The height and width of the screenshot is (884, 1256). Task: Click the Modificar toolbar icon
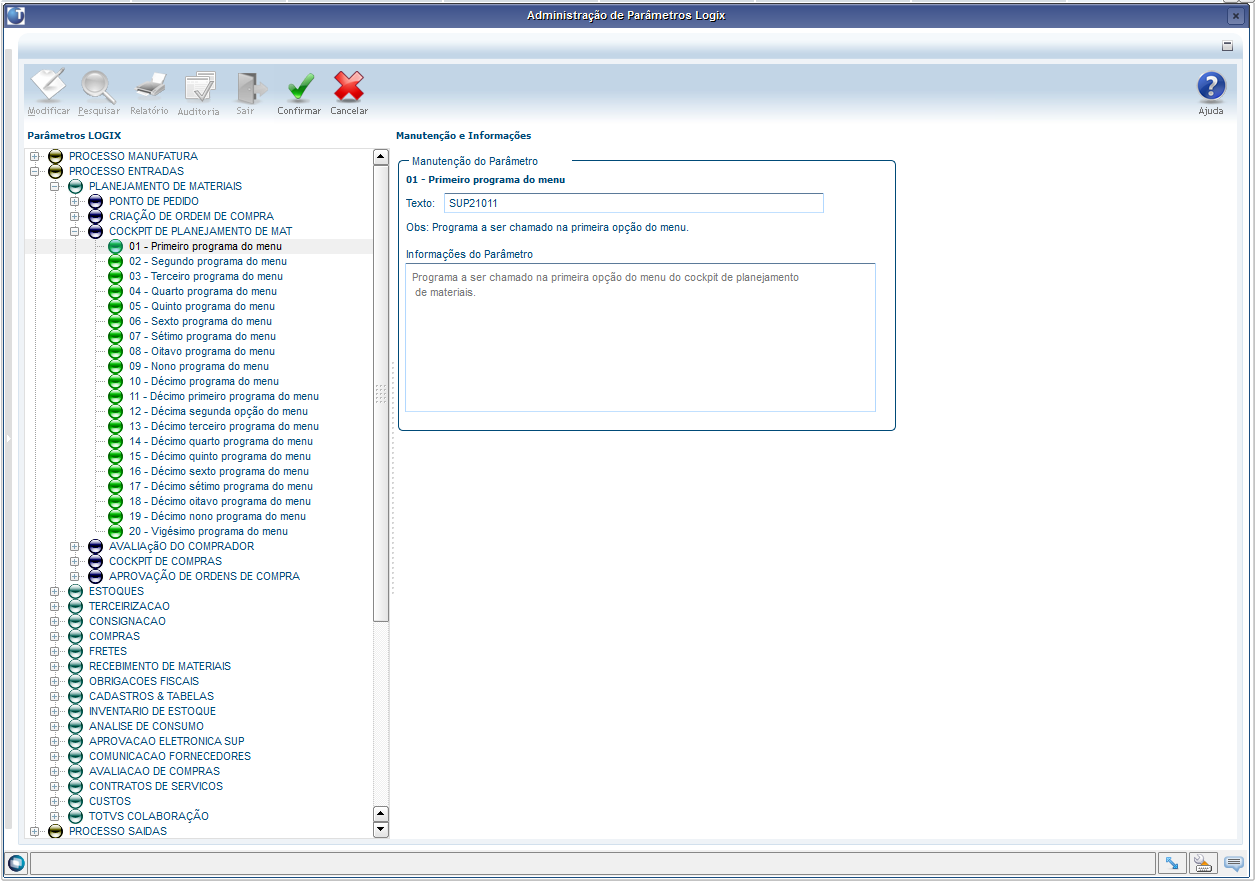(48, 87)
